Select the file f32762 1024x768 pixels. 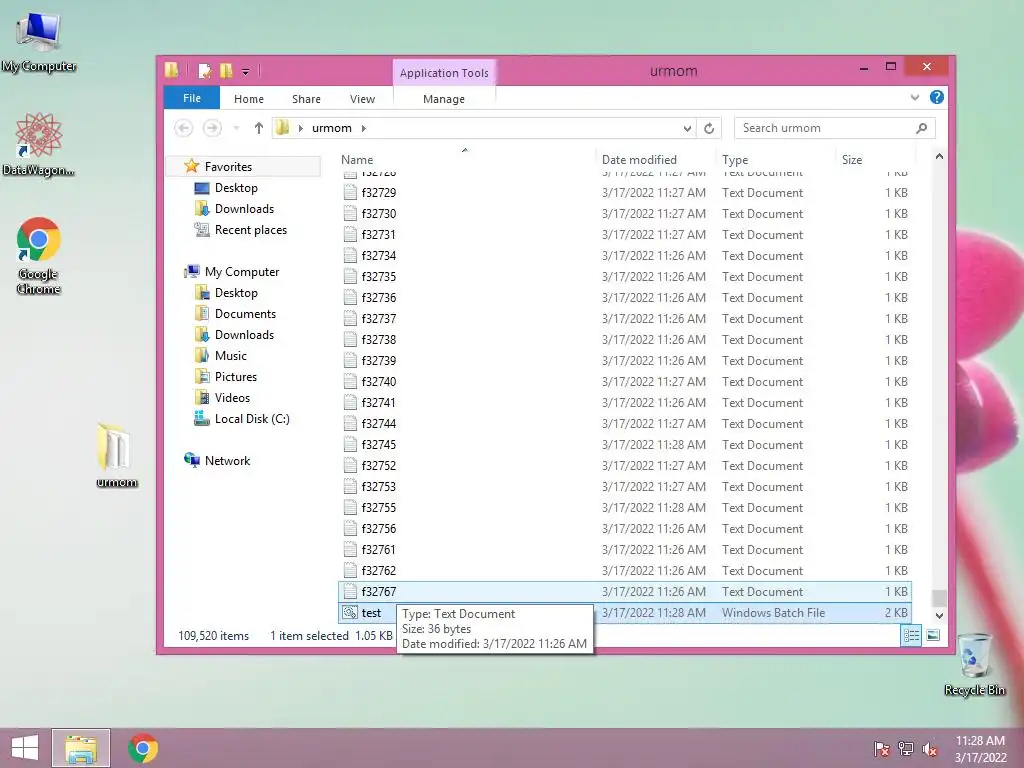(x=625, y=571)
